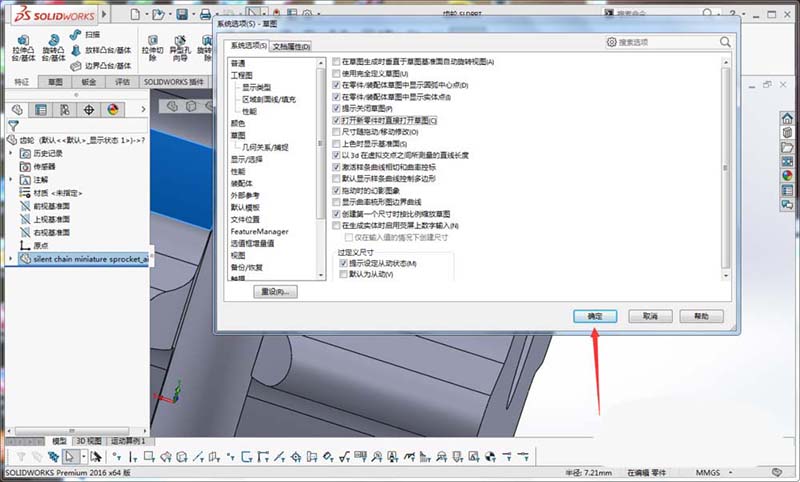Click the Print icon in top toolbar
800x482 pixels.
pos(205,14)
